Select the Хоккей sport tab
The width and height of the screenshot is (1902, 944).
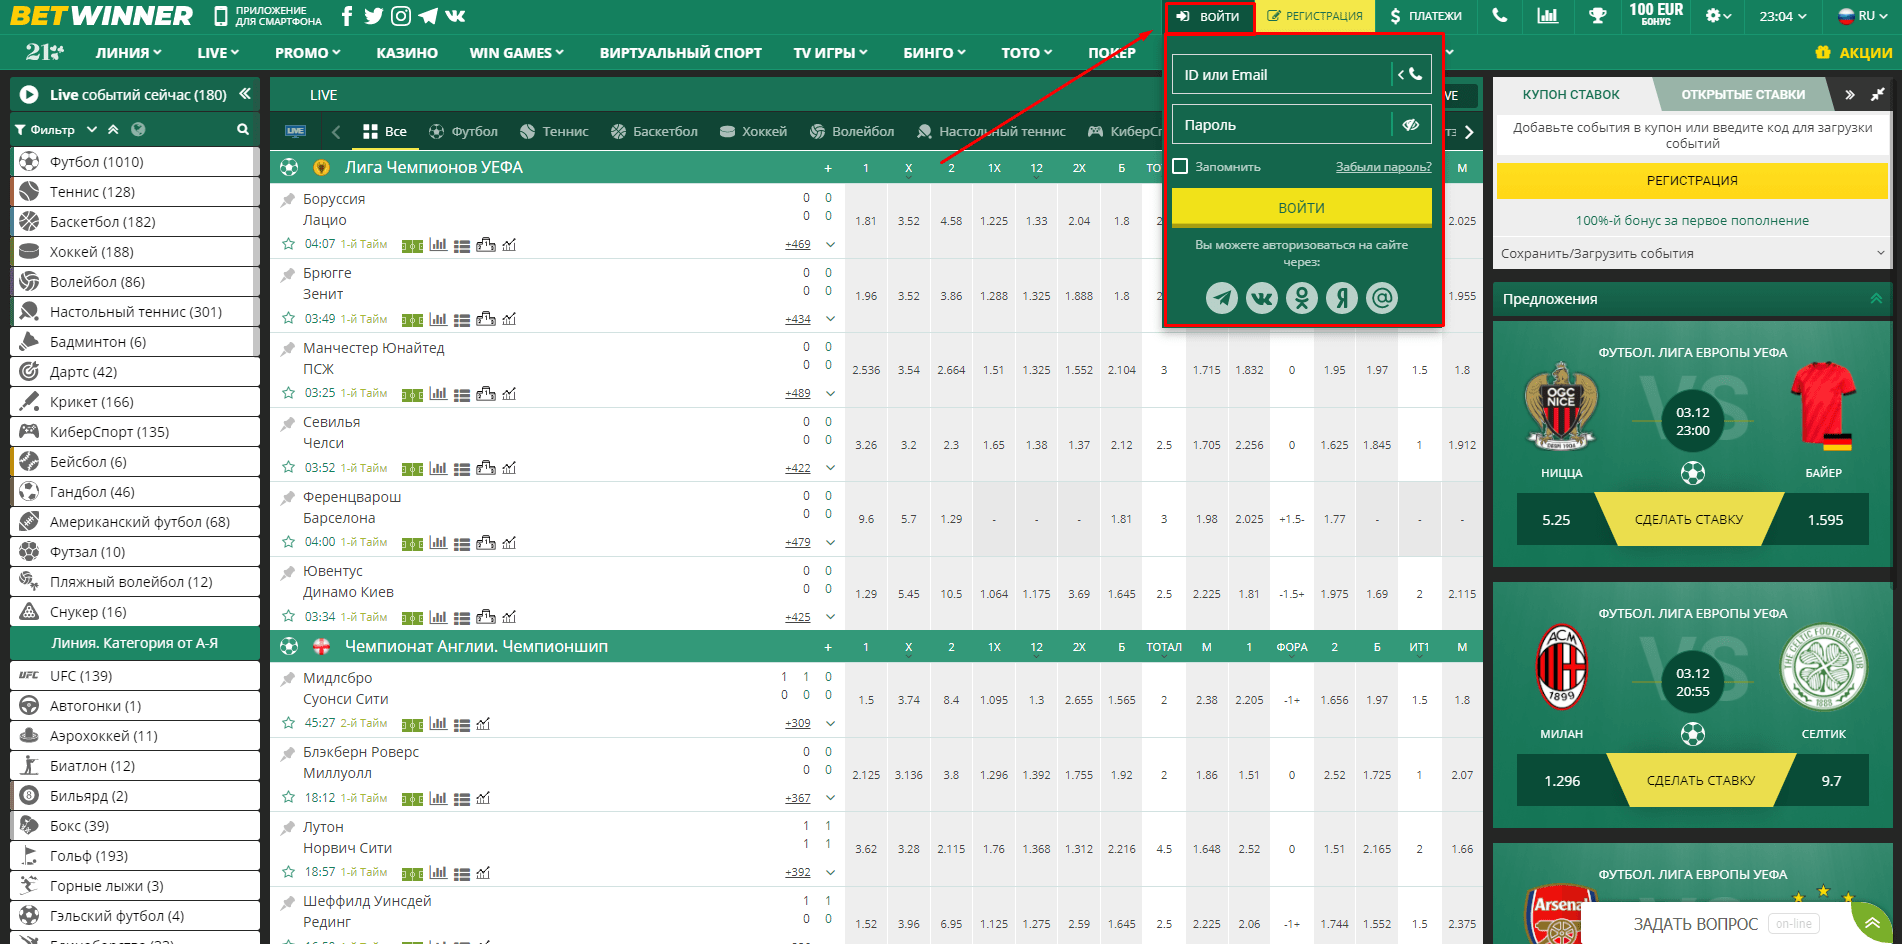tap(753, 131)
